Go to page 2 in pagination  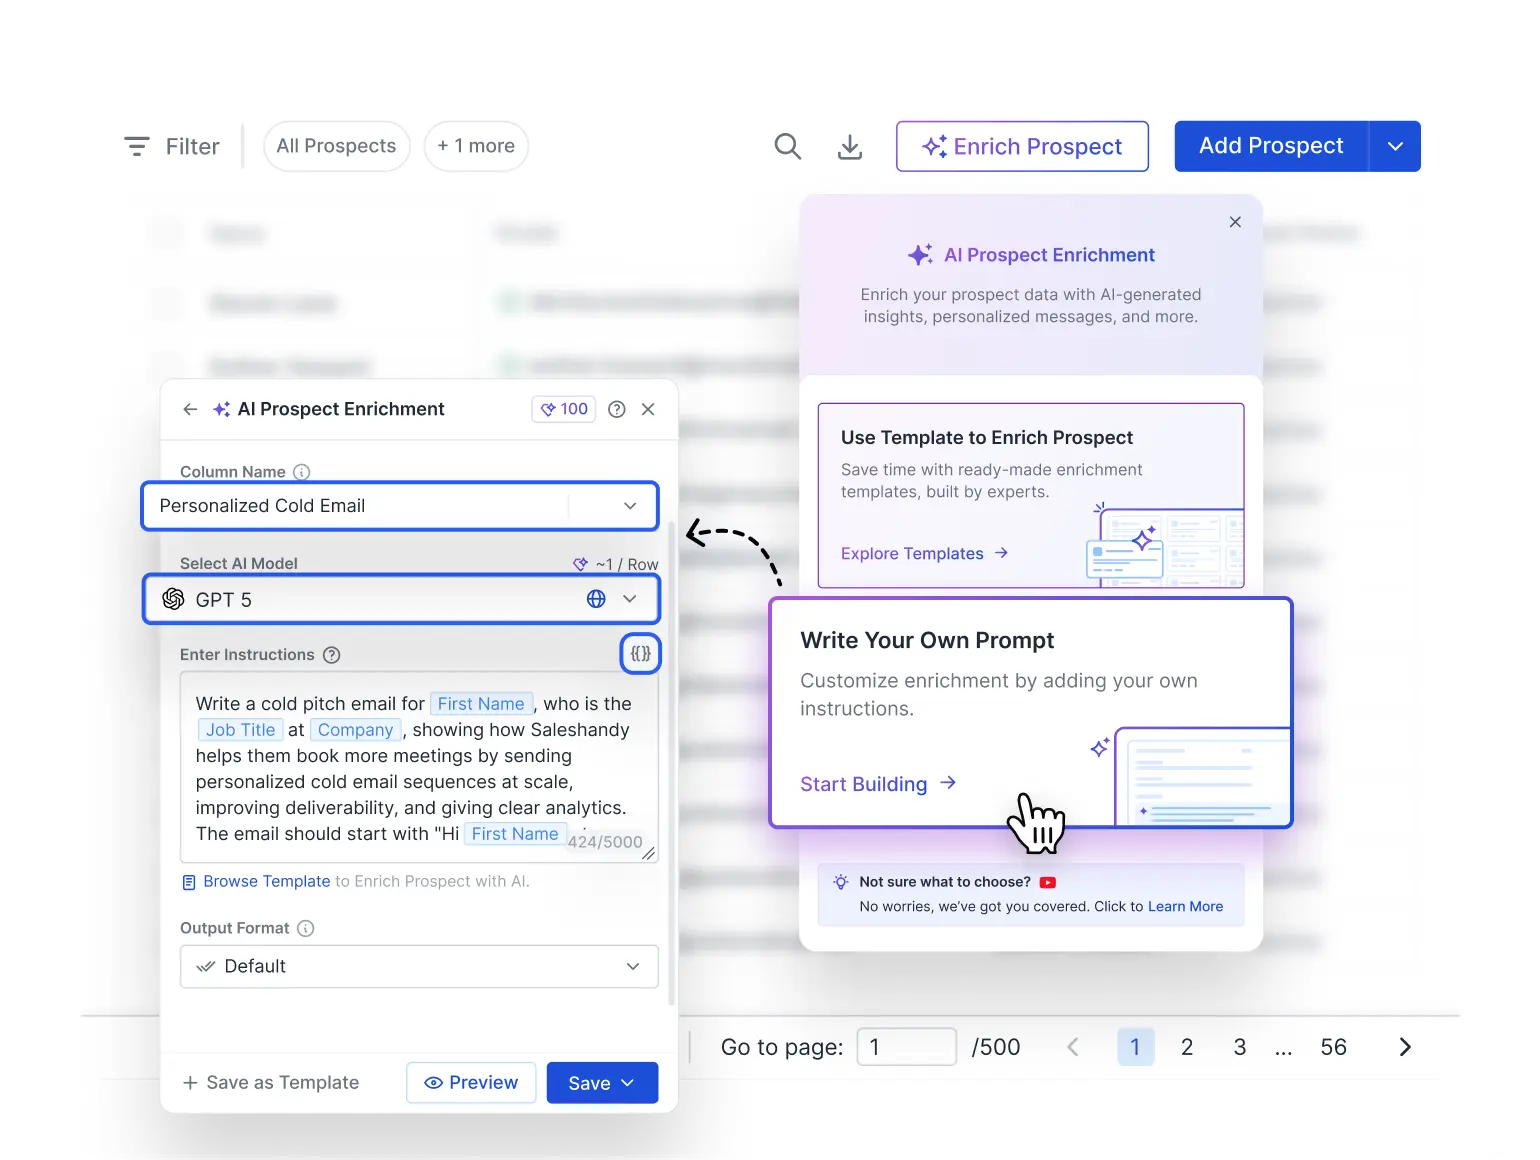coord(1187,1047)
